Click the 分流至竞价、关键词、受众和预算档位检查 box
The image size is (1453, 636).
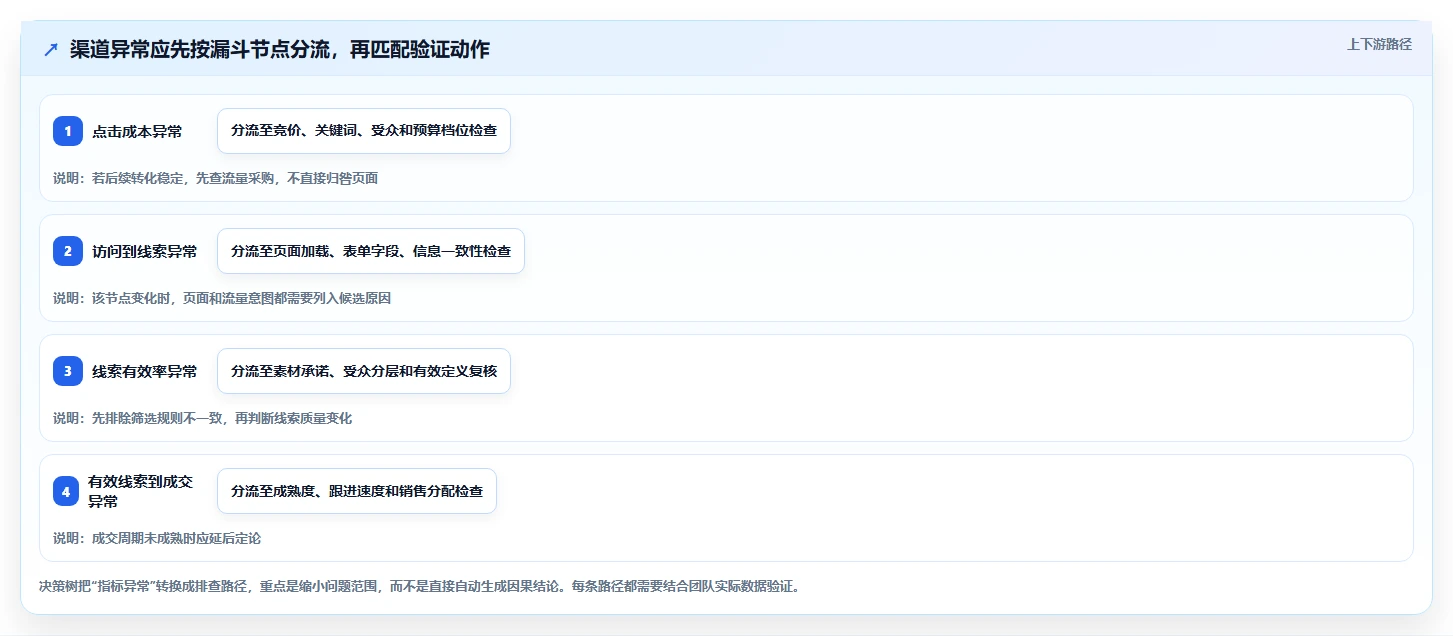pyautogui.click(x=364, y=131)
